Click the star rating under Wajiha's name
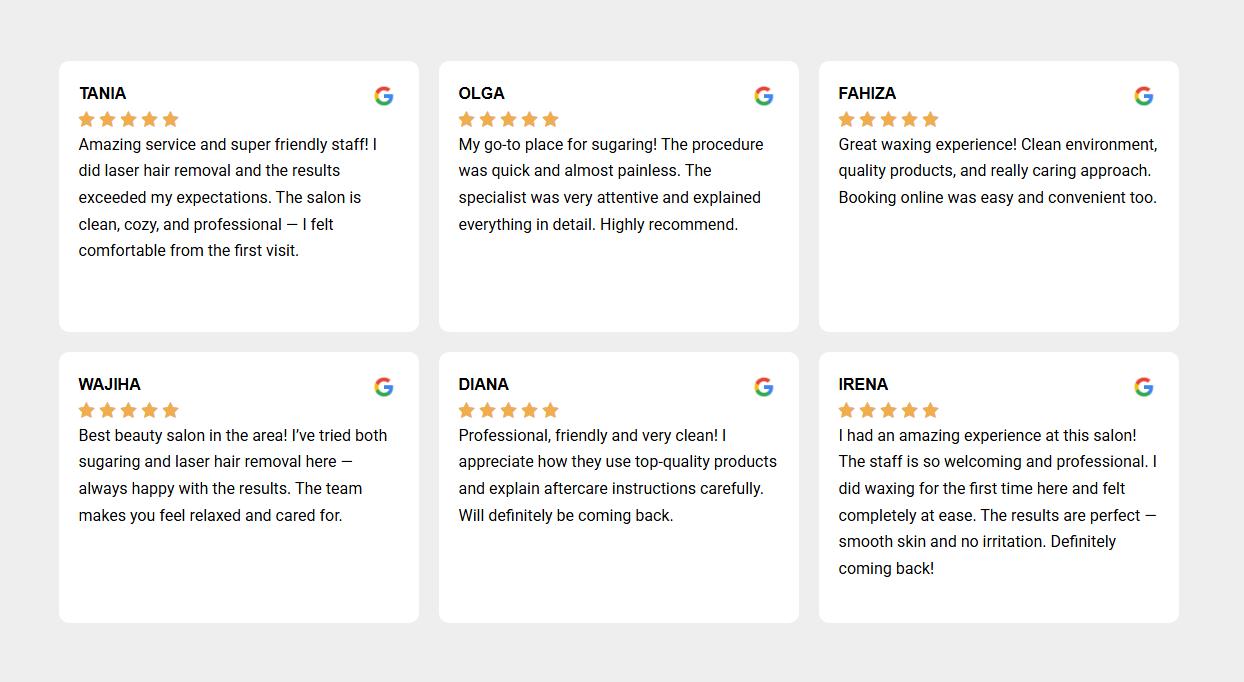The height and width of the screenshot is (682, 1244). tap(128, 410)
